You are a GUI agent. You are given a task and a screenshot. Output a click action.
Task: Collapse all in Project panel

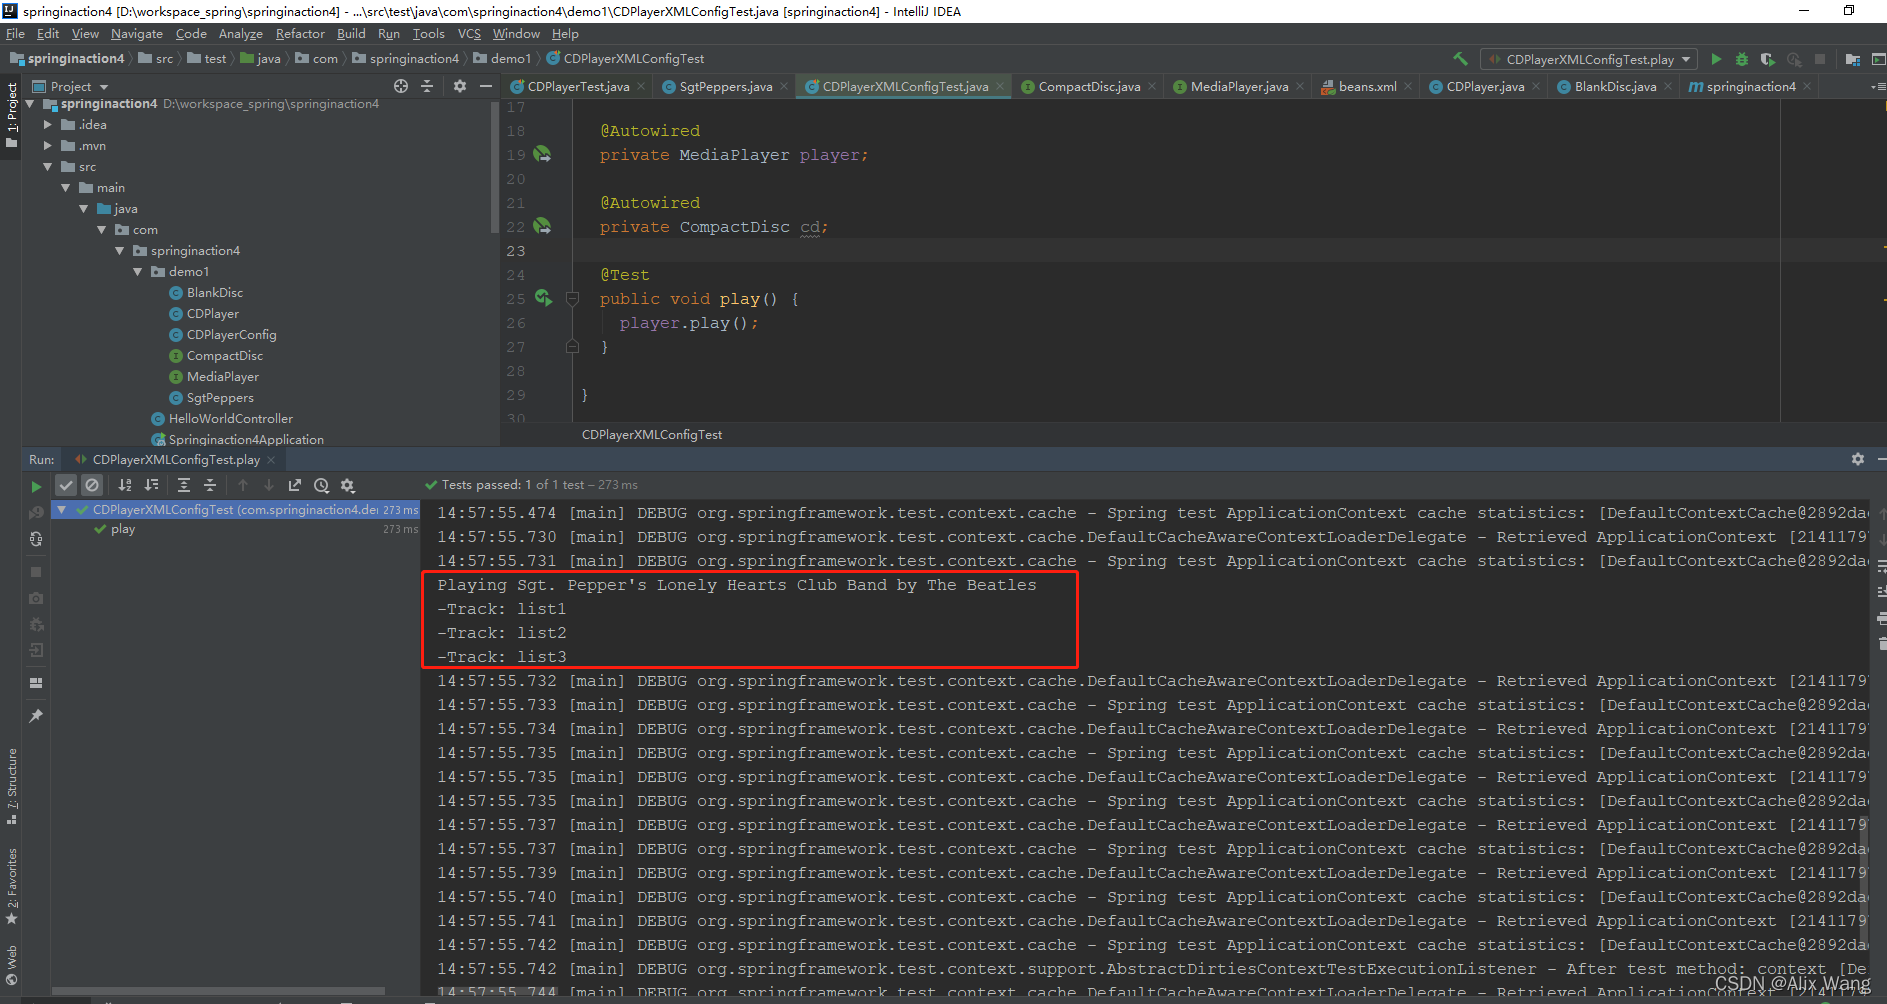click(x=427, y=86)
